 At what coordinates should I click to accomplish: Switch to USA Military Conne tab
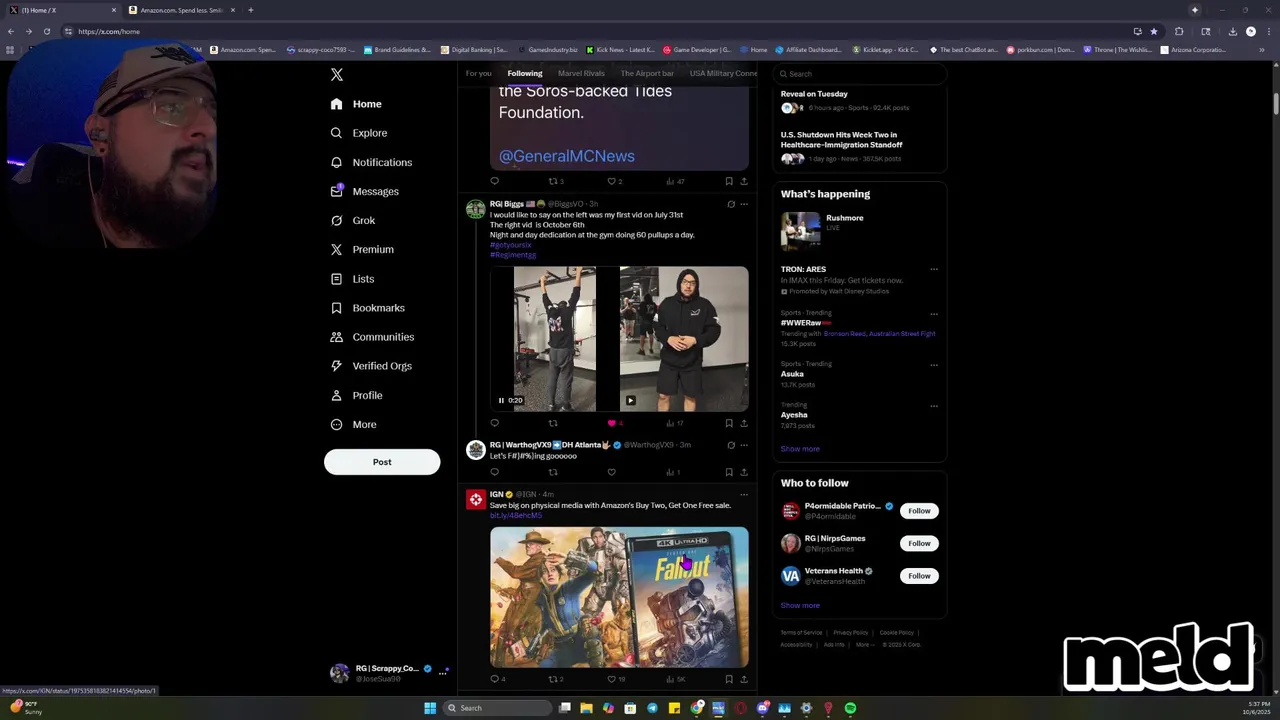coord(723,73)
